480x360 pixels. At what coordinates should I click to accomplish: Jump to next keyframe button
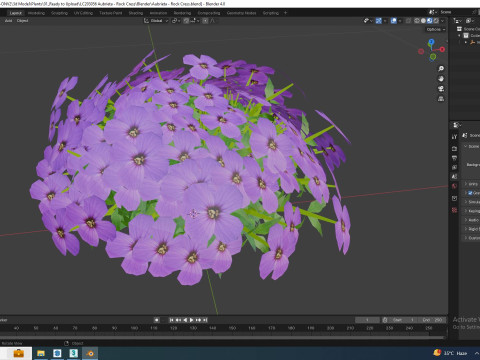[x=199, y=320]
